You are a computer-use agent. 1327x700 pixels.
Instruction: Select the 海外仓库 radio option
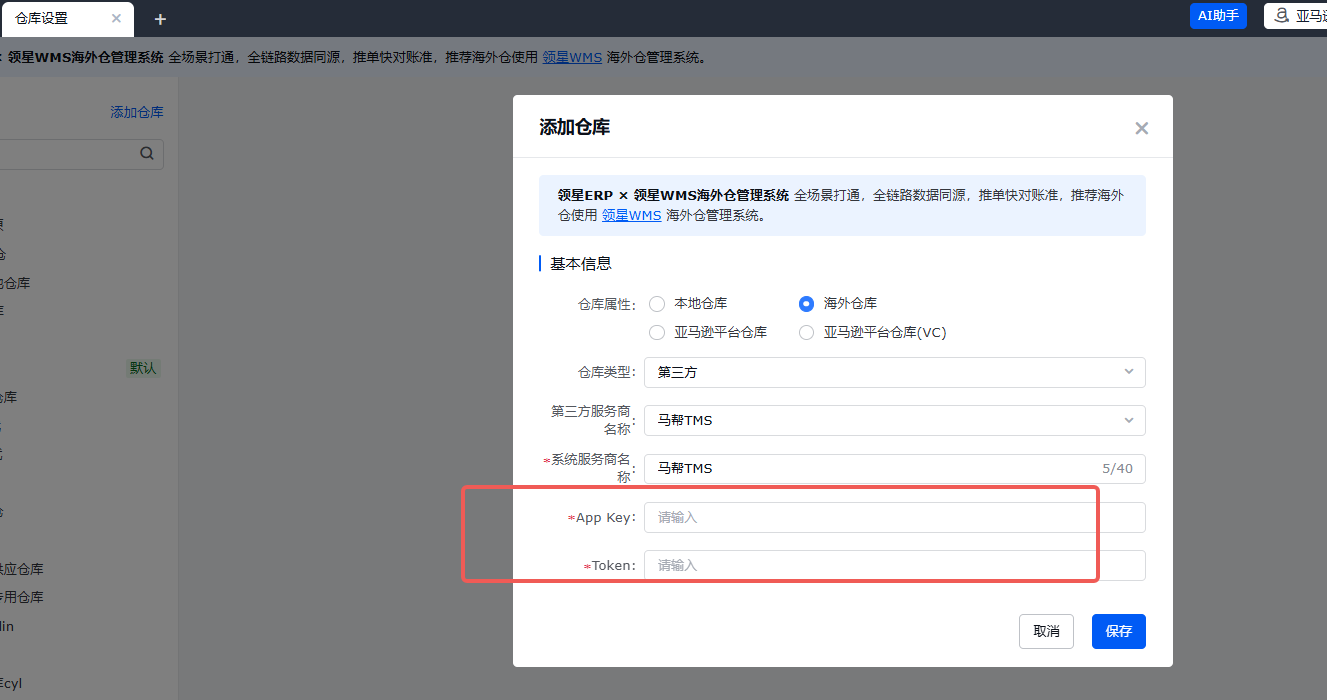pyautogui.click(x=806, y=304)
